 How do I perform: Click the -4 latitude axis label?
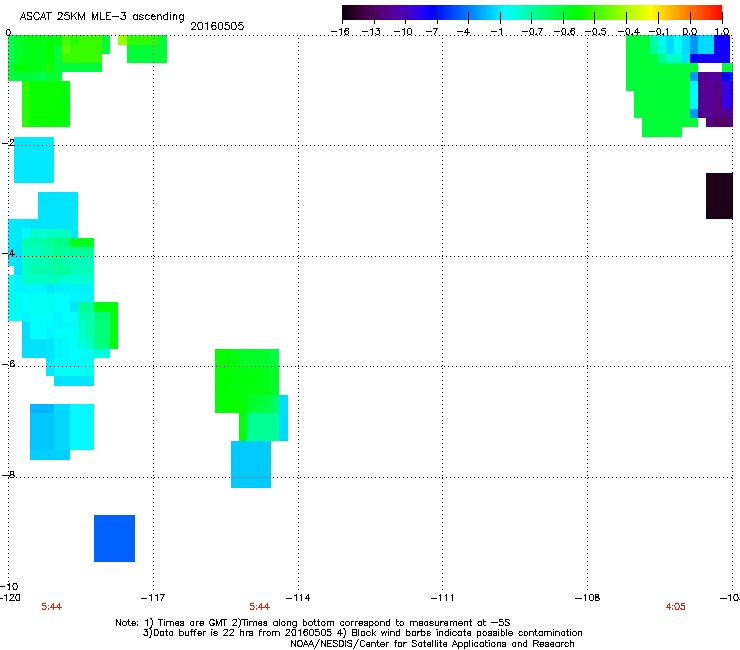[x=8, y=253]
